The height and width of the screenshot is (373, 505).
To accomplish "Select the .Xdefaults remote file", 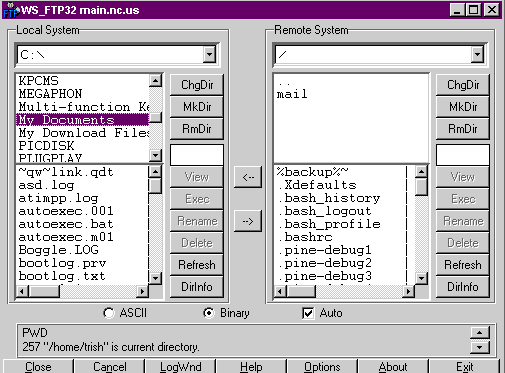I will [344, 185].
